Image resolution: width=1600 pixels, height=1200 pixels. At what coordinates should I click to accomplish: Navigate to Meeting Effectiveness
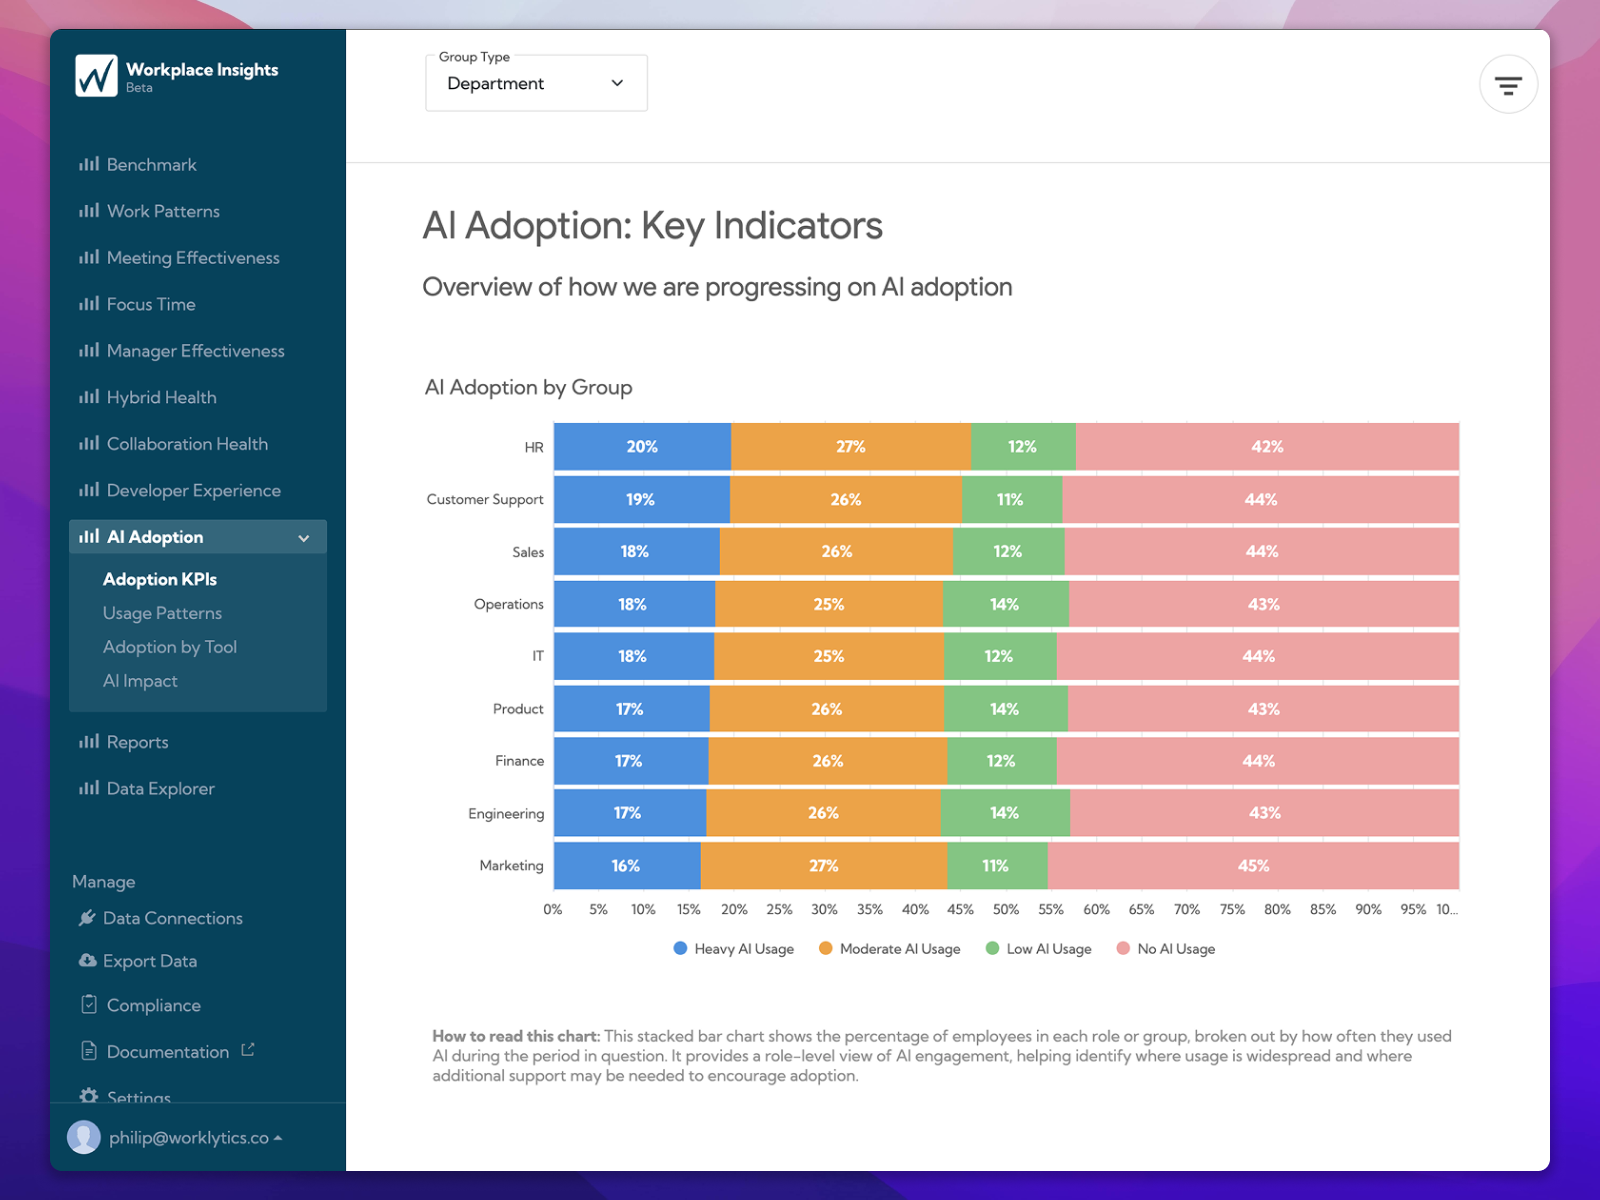coord(192,258)
